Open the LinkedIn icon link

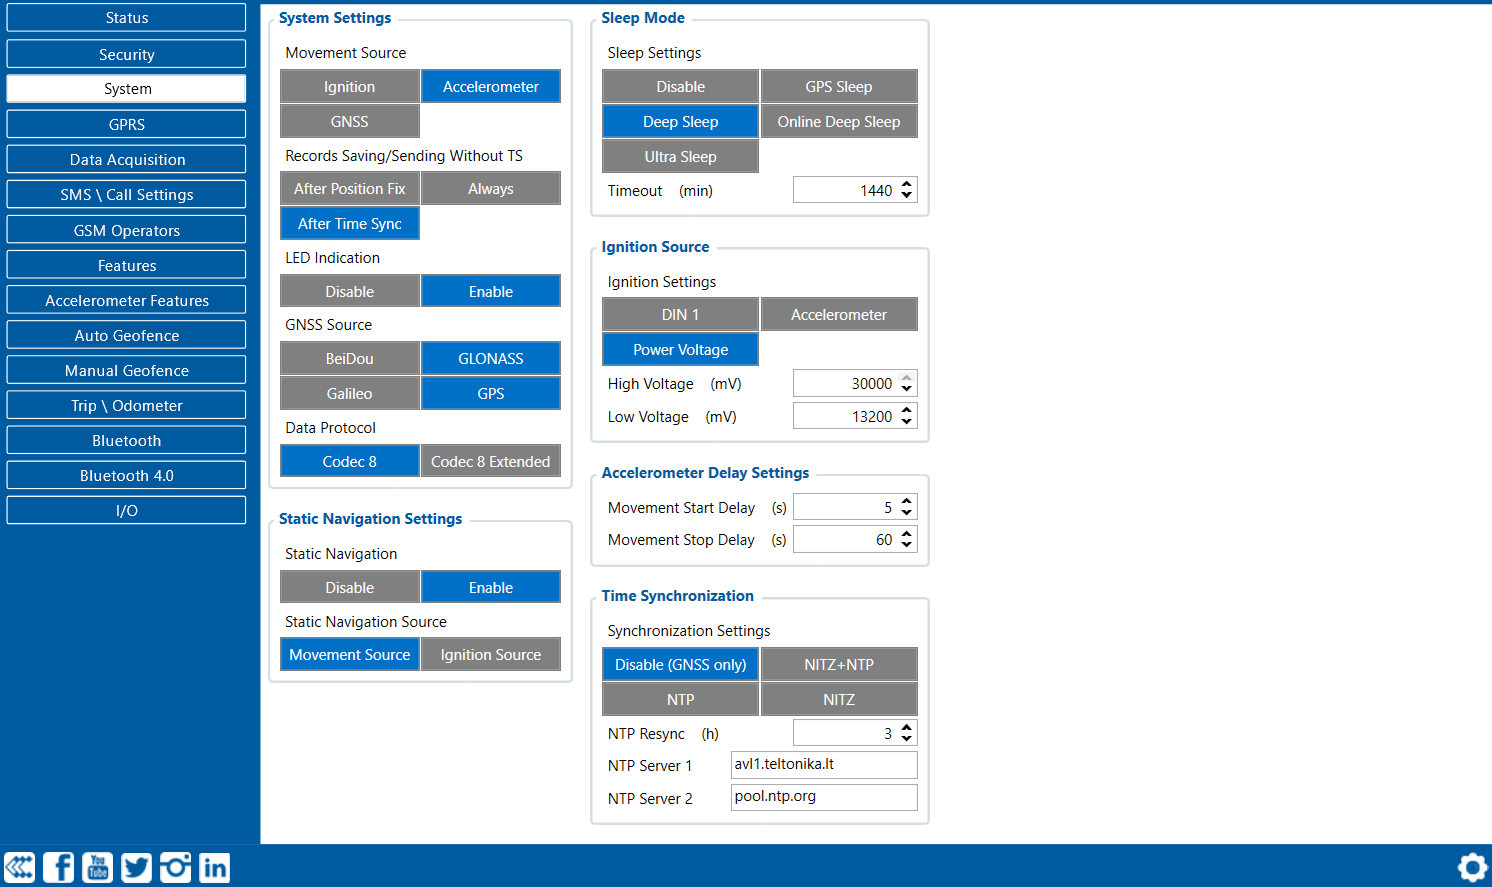pyautogui.click(x=214, y=867)
